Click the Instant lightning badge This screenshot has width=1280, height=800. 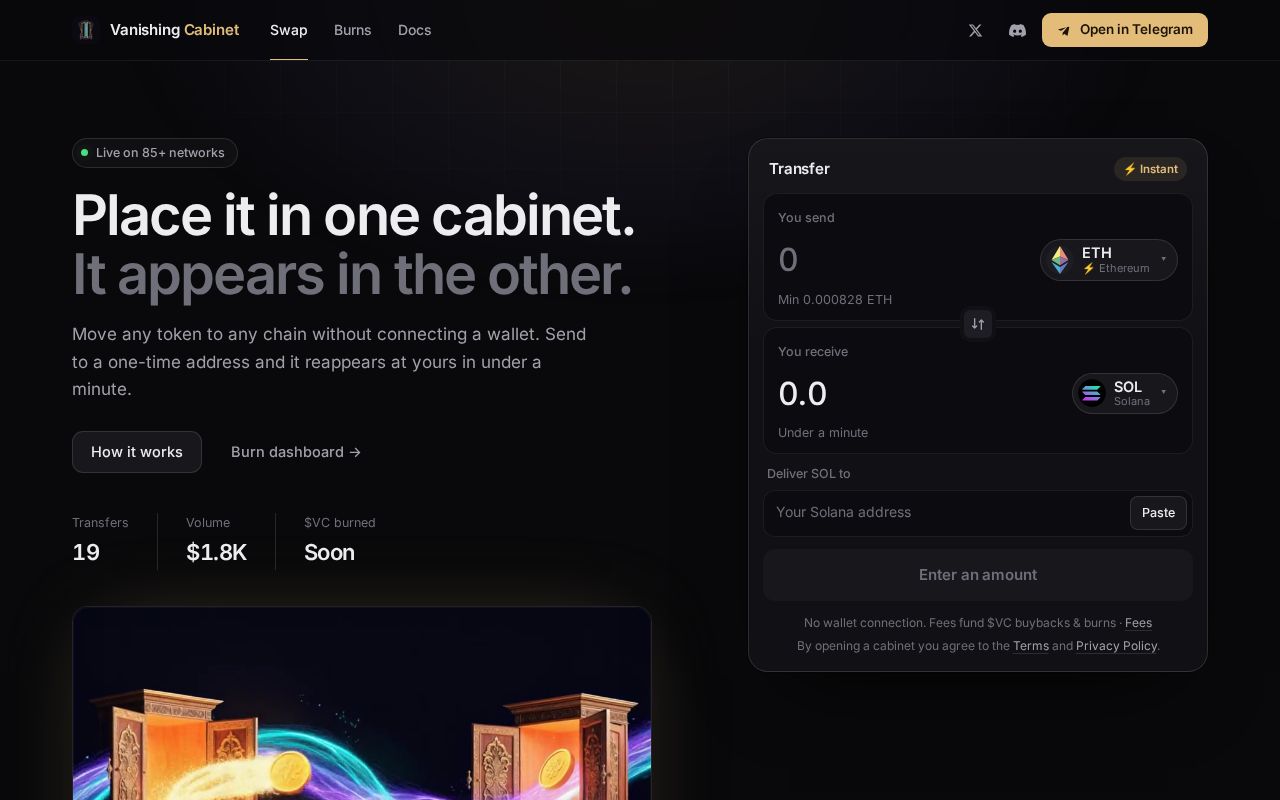tap(1150, 169)
